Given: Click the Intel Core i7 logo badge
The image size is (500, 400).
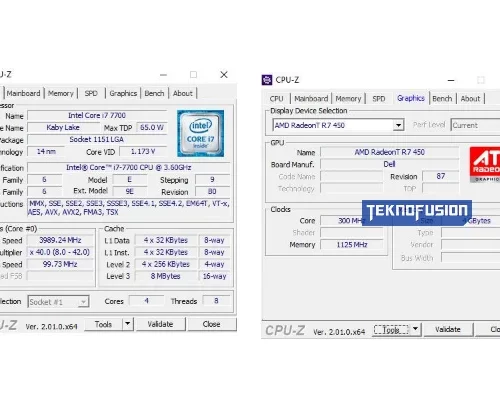Looking at the screenshot, I should [x=200, y=133].
